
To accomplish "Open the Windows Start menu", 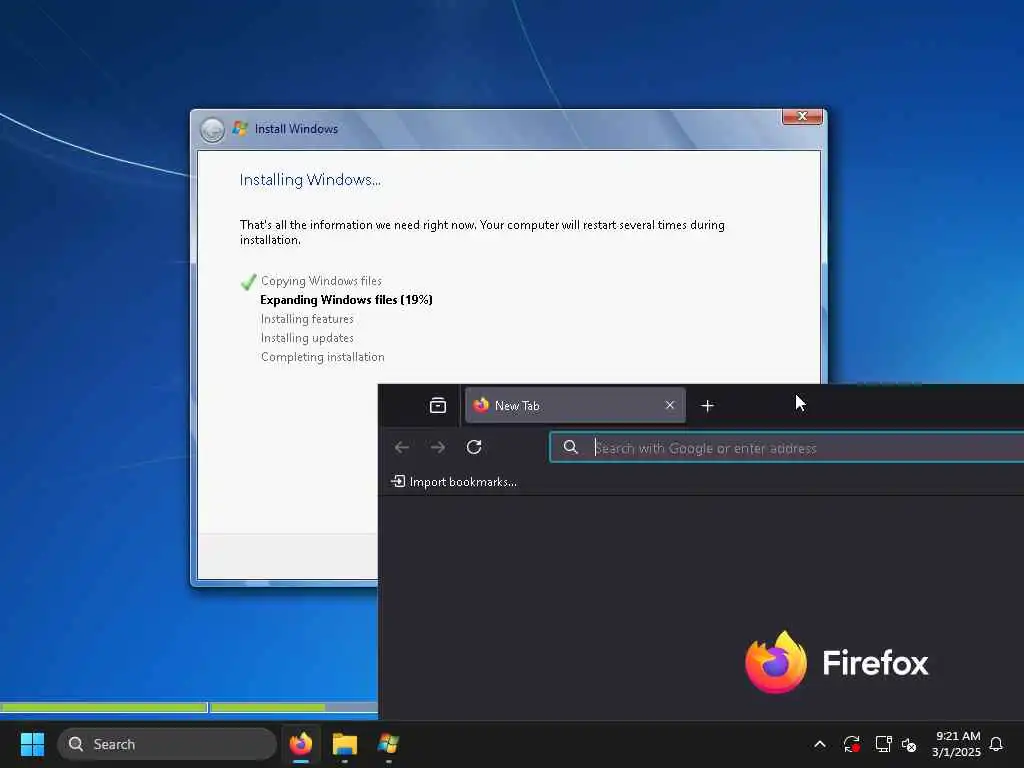I will 32,744.
